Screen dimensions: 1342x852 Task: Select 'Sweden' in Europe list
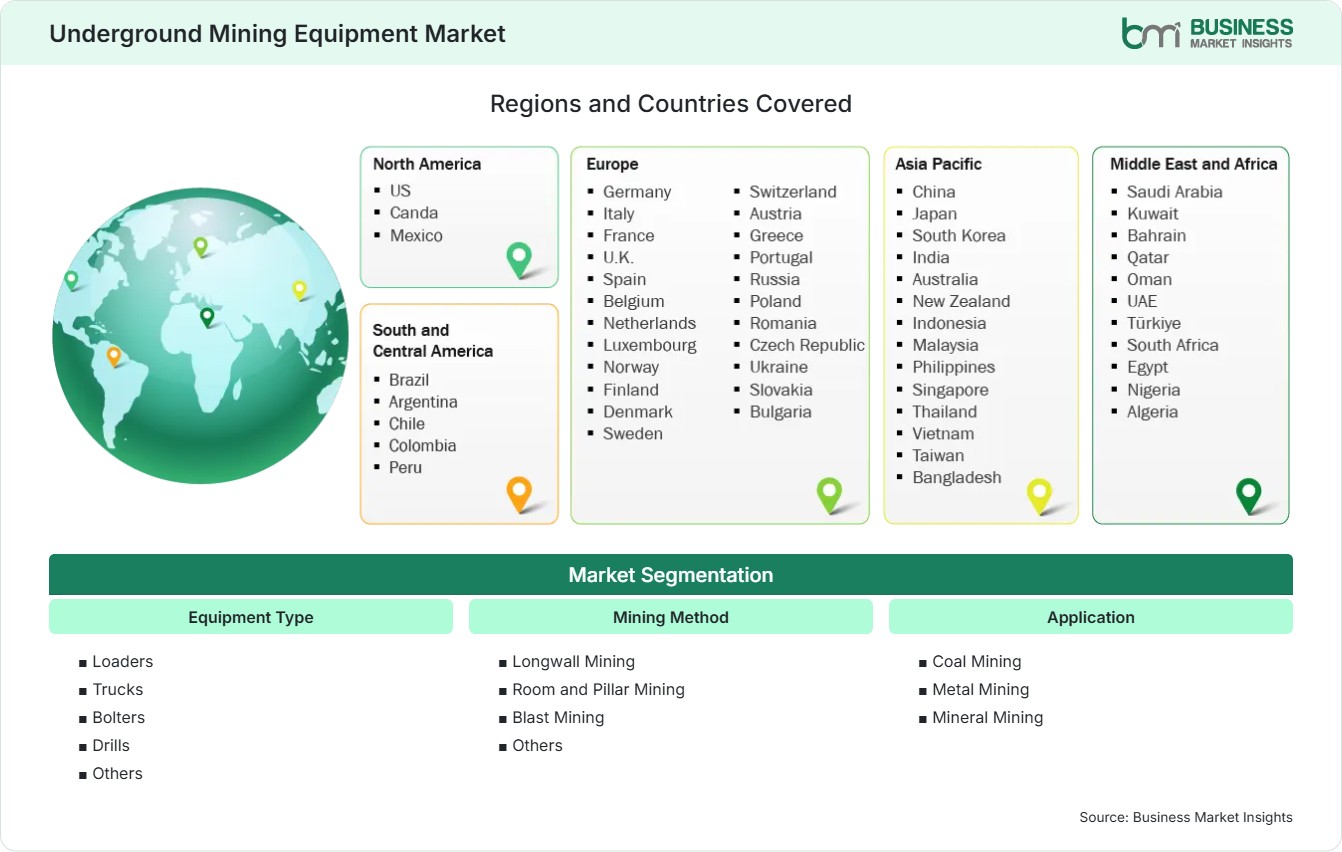(x=633, y=434)
